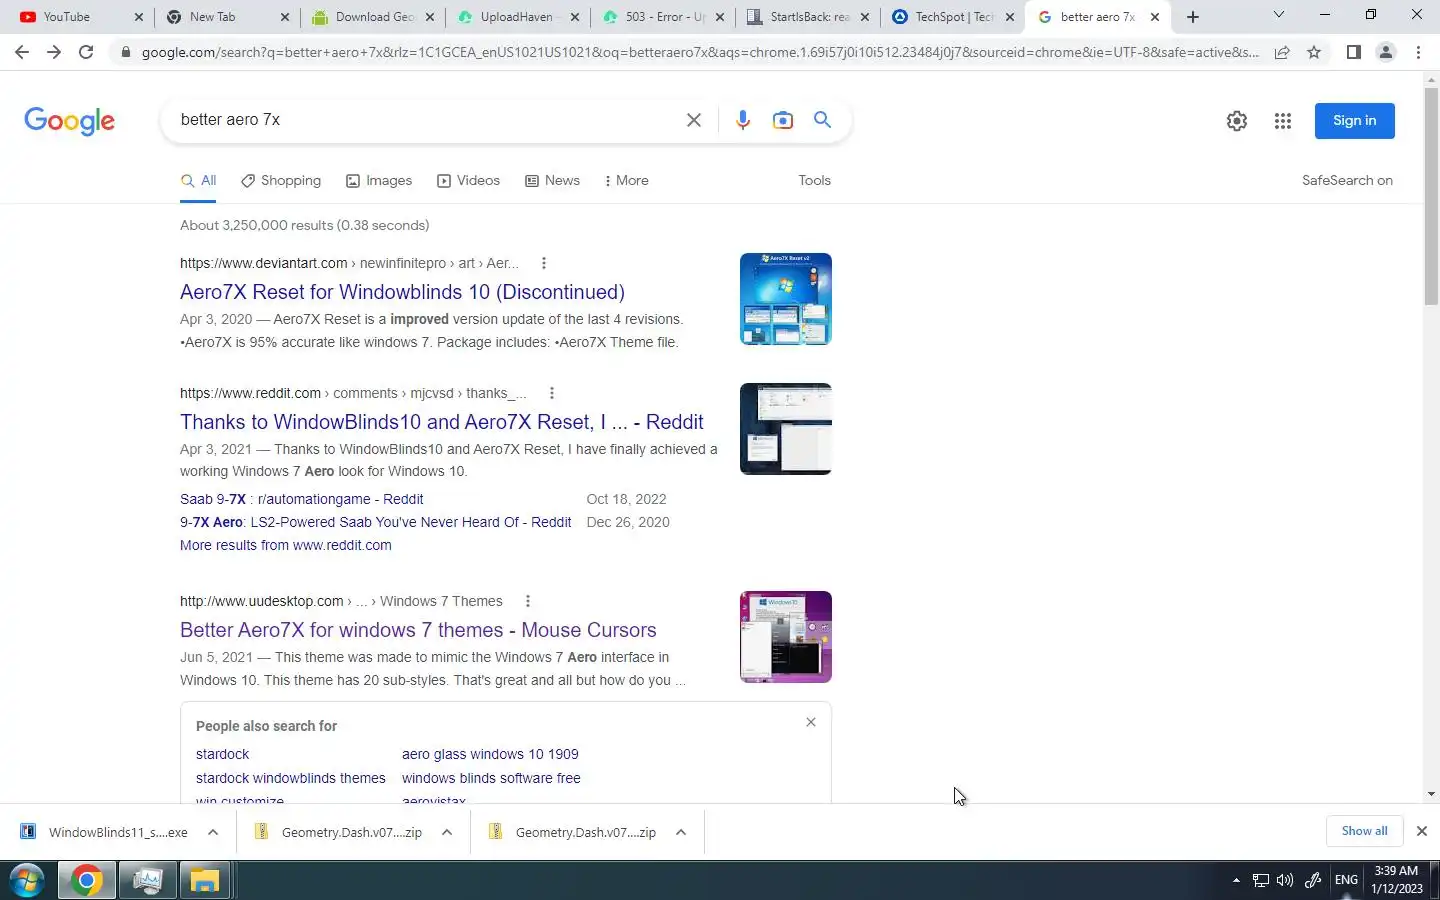Click the address bar URL
This screenshot has width=1440, height=900.
700,52
